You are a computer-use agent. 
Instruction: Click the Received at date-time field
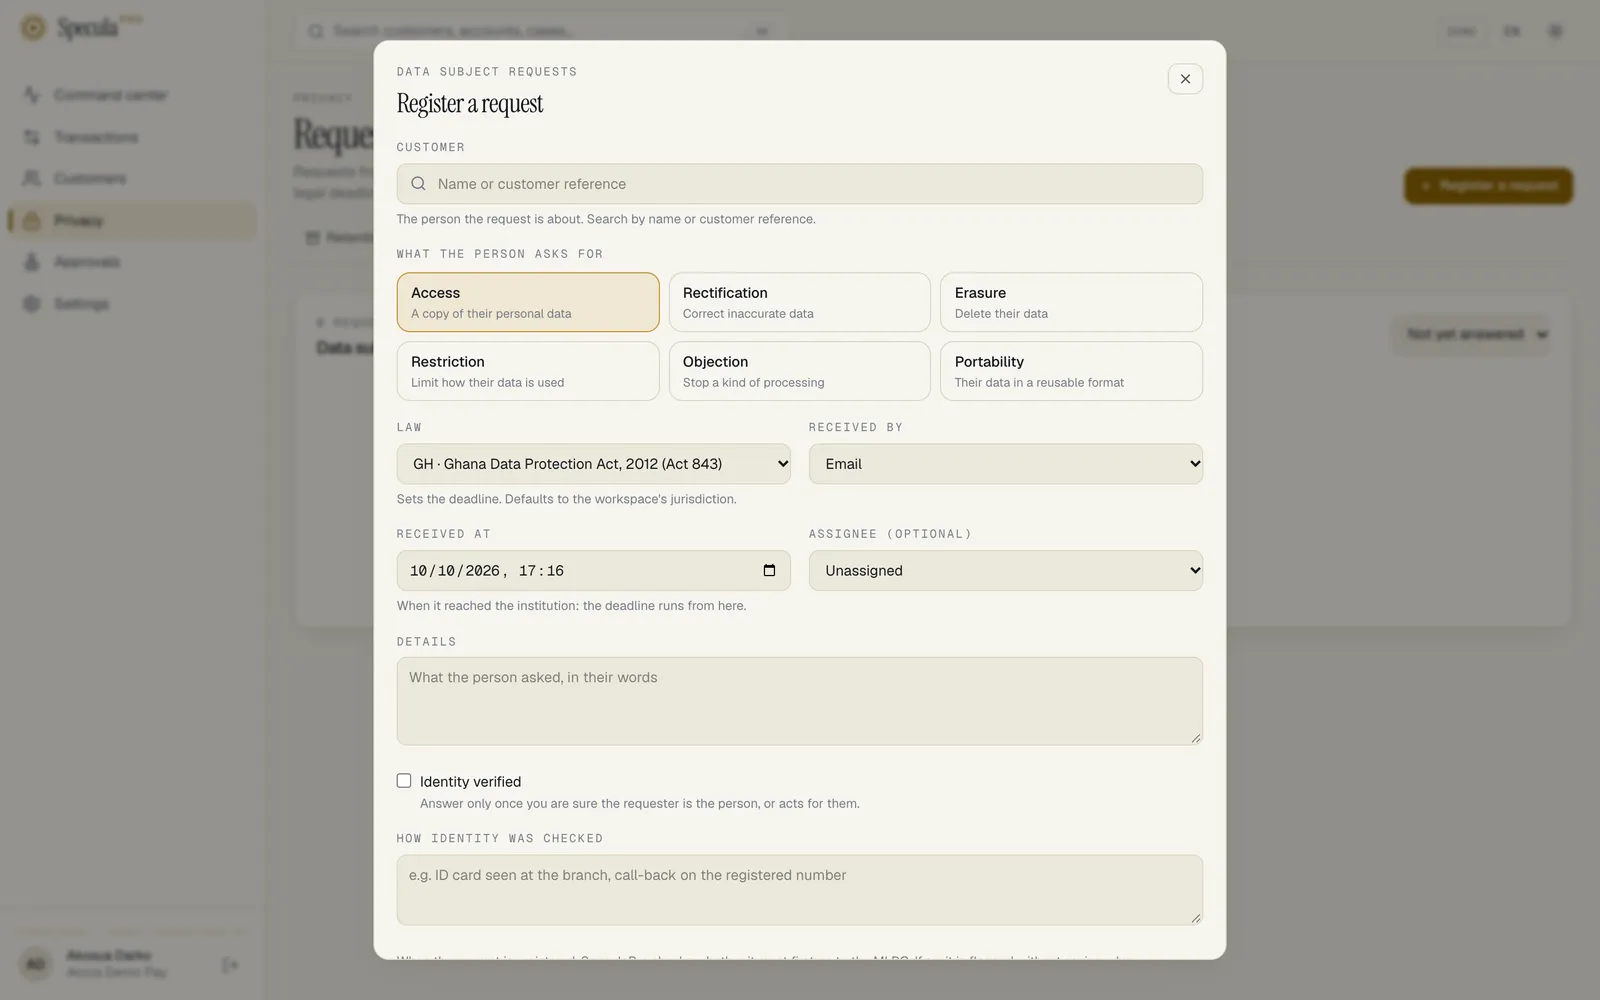click(594, 571)
